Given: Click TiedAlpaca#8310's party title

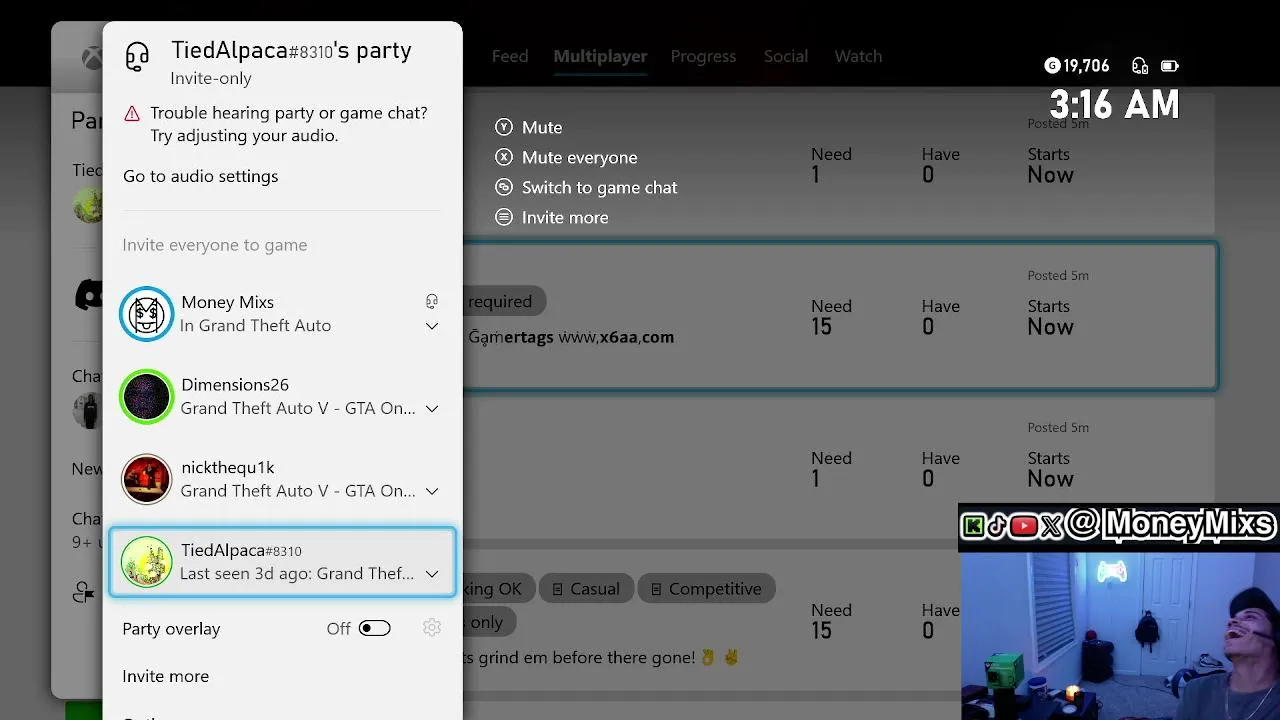Looking at the screenshot, I should (x=291, y=50).
